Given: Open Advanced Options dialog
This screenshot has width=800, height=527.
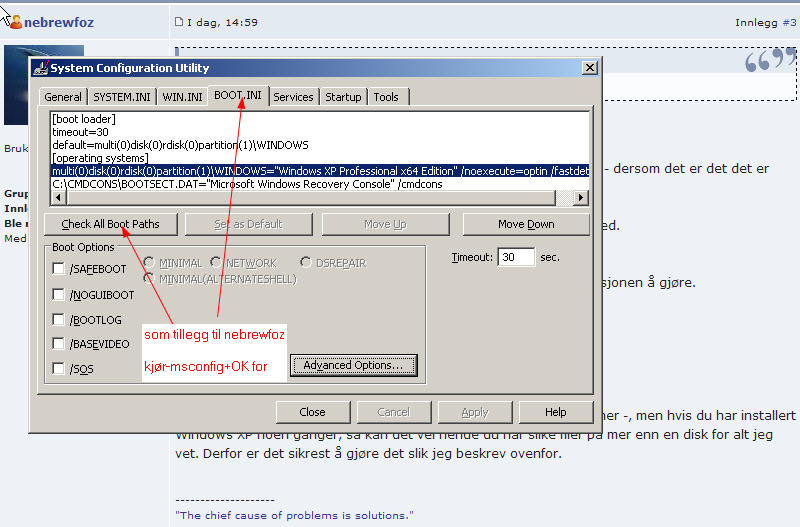Looking at the screenshot, I should [354, 365].
